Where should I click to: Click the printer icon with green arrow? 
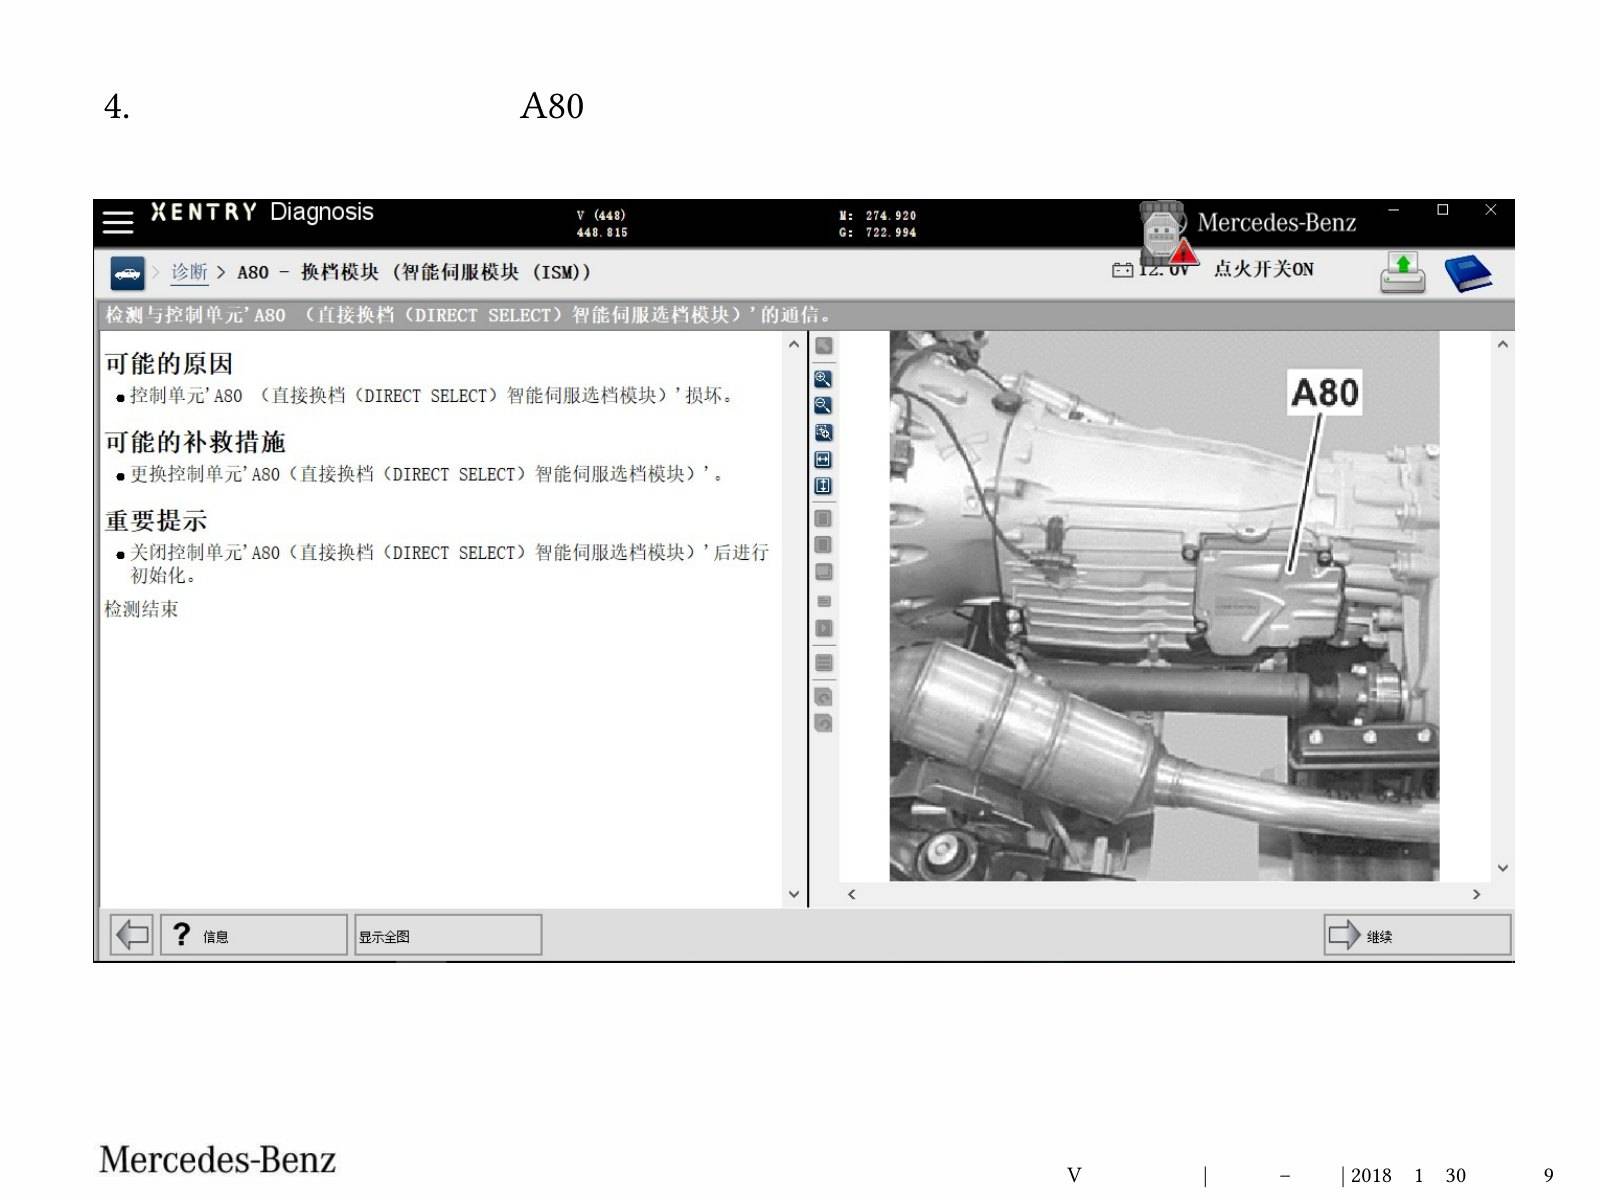(x=1402, y=273)
